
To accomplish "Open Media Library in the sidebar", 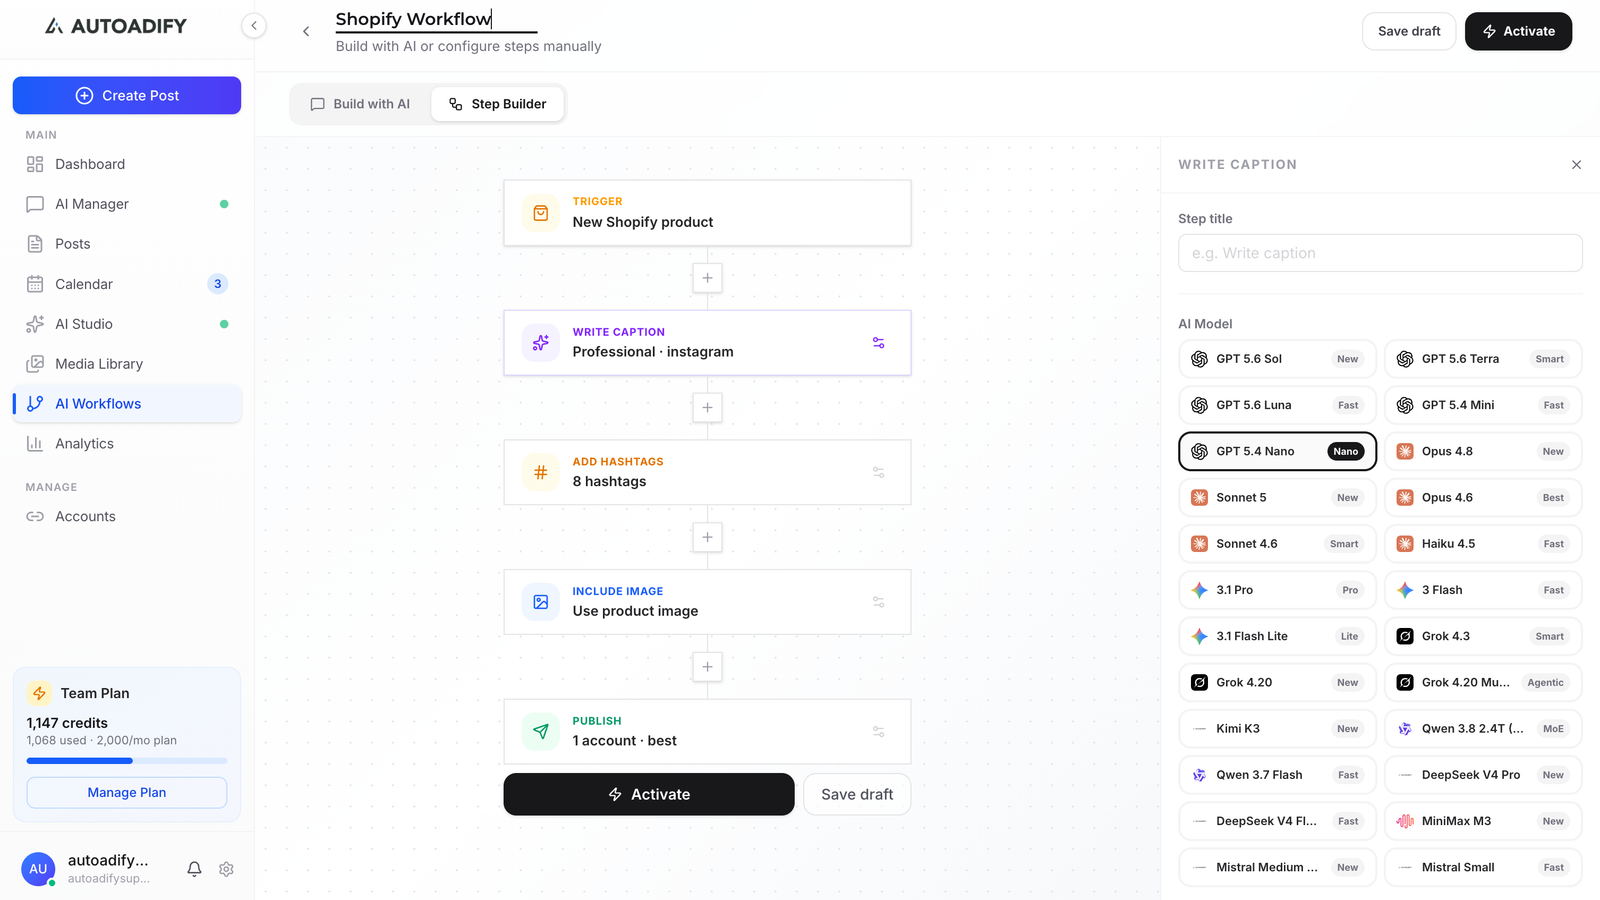I will coord(127,364).
